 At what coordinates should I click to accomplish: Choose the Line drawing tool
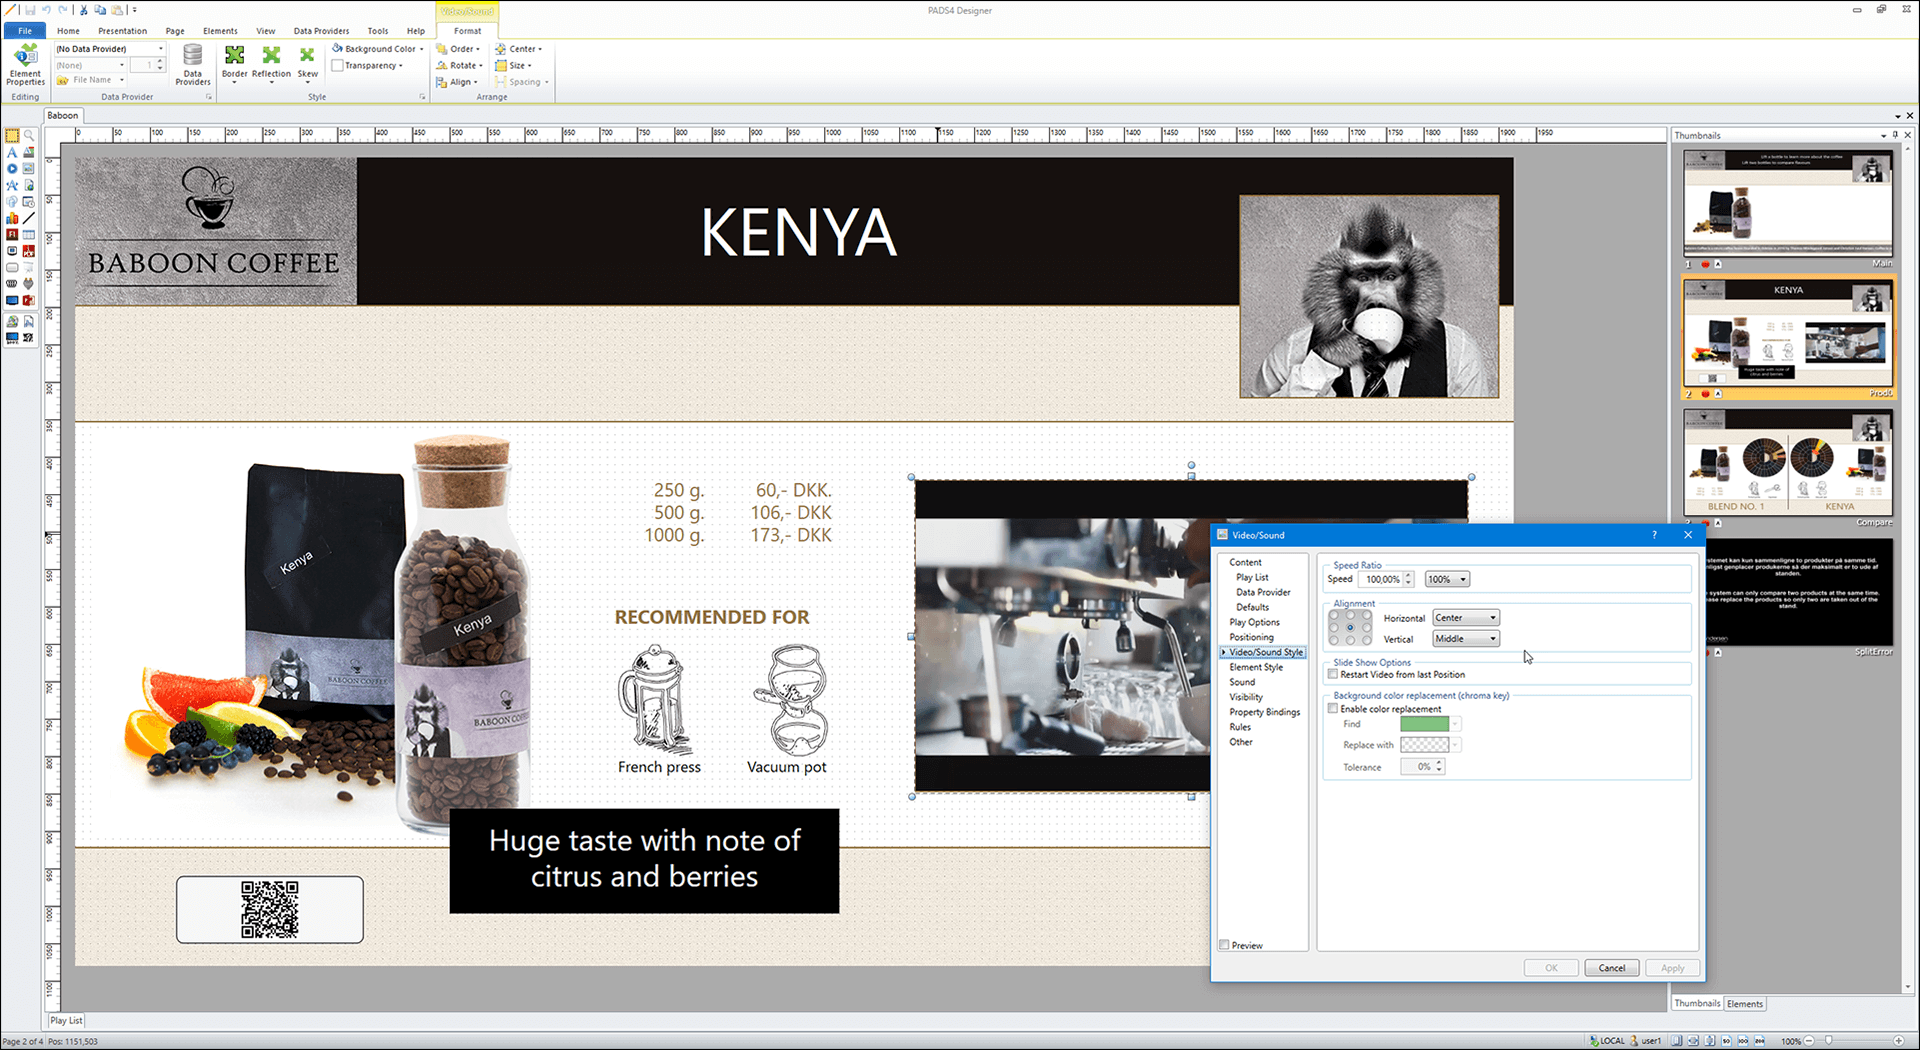(x=29, y=218)
